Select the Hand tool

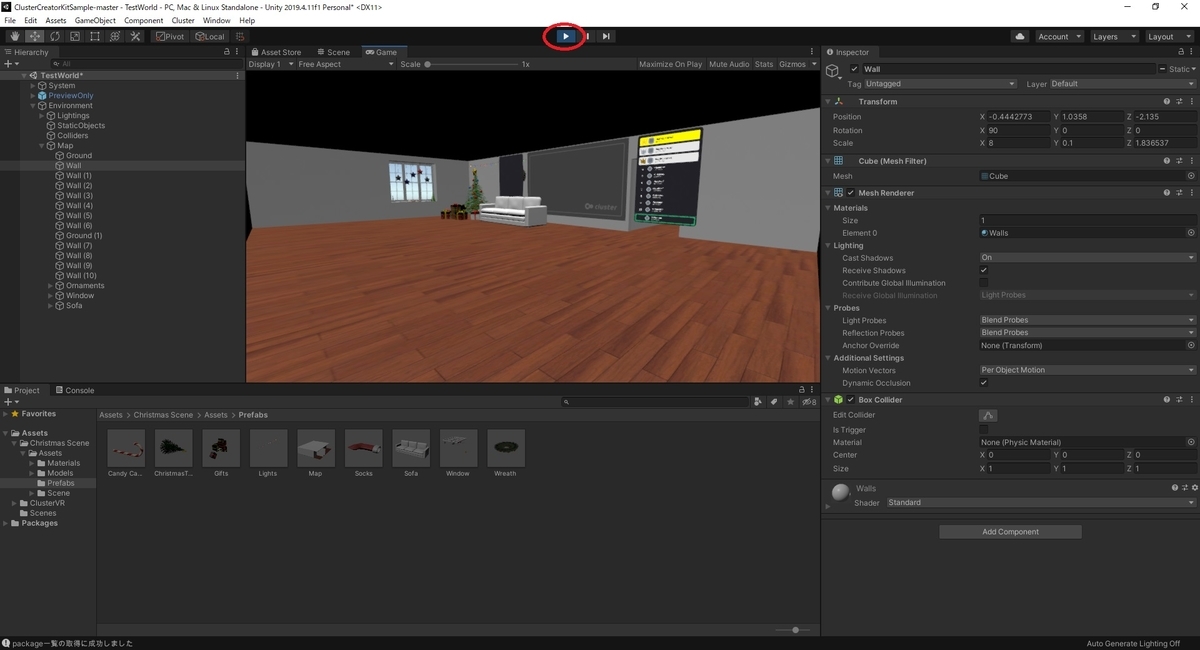click(x=15, y=36)
